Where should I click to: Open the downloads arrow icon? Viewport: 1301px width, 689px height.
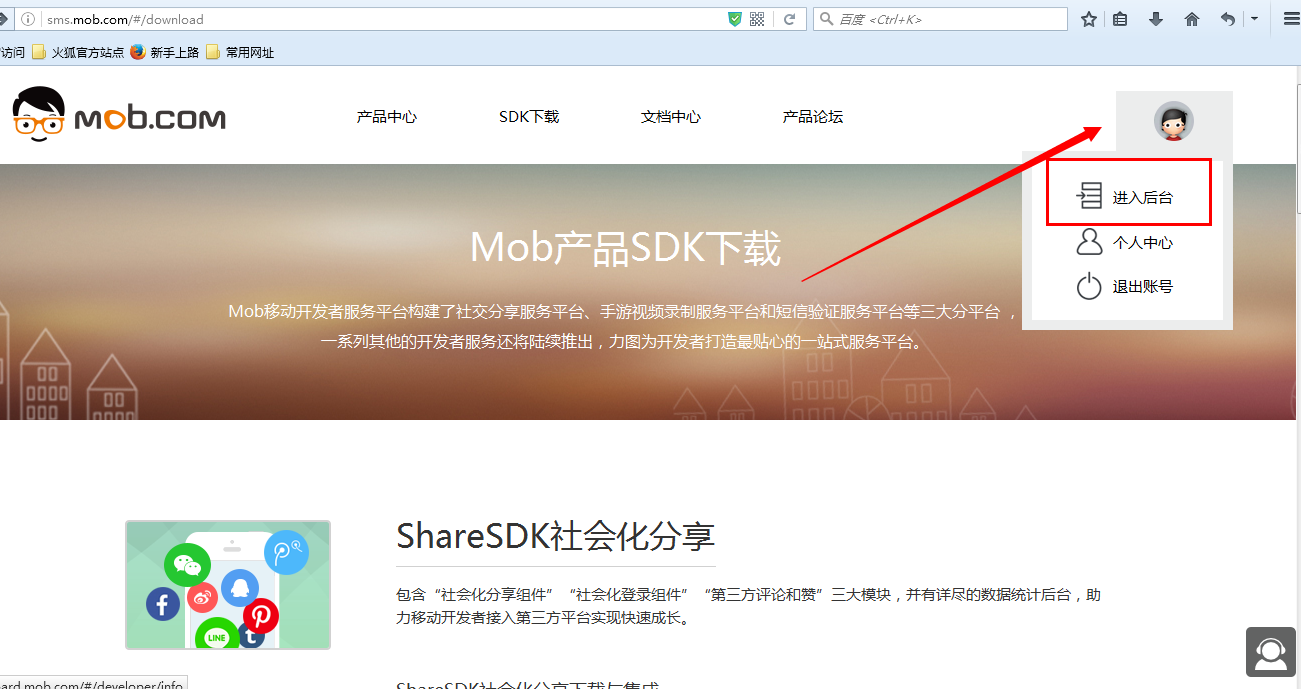1156,19
